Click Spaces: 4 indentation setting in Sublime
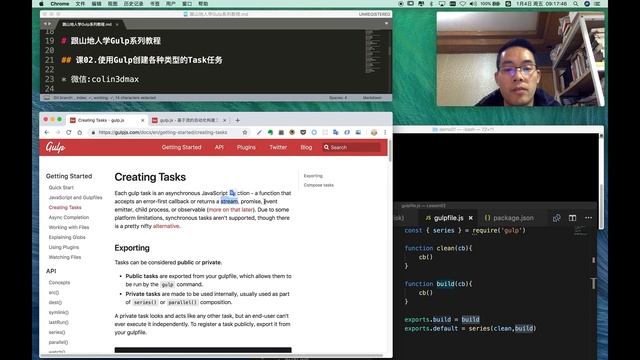Screen dimensions: 640x360 (x=338, y=98)
